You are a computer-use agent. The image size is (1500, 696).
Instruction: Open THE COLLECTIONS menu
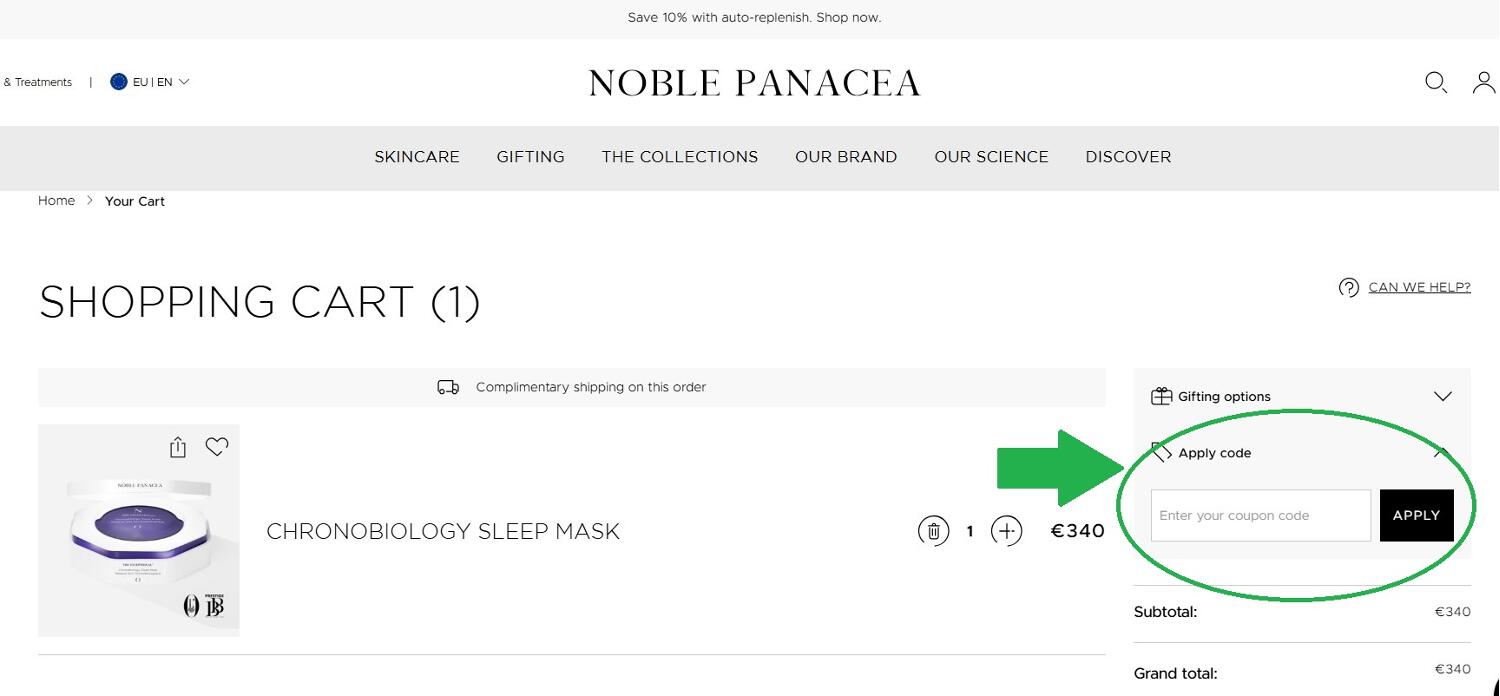click(x=680, y=157)
